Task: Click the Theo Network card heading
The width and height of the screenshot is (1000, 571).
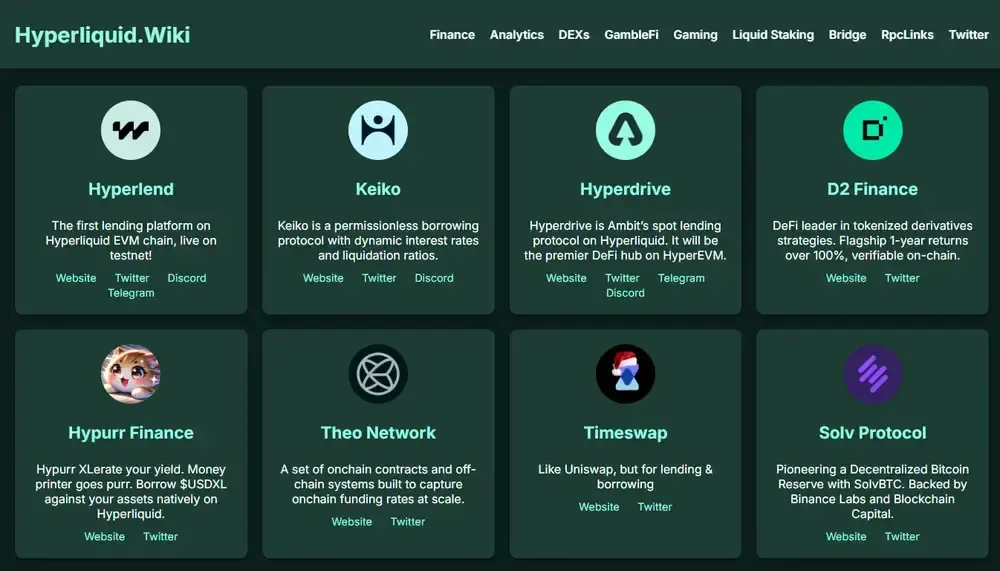Action: 378,433
